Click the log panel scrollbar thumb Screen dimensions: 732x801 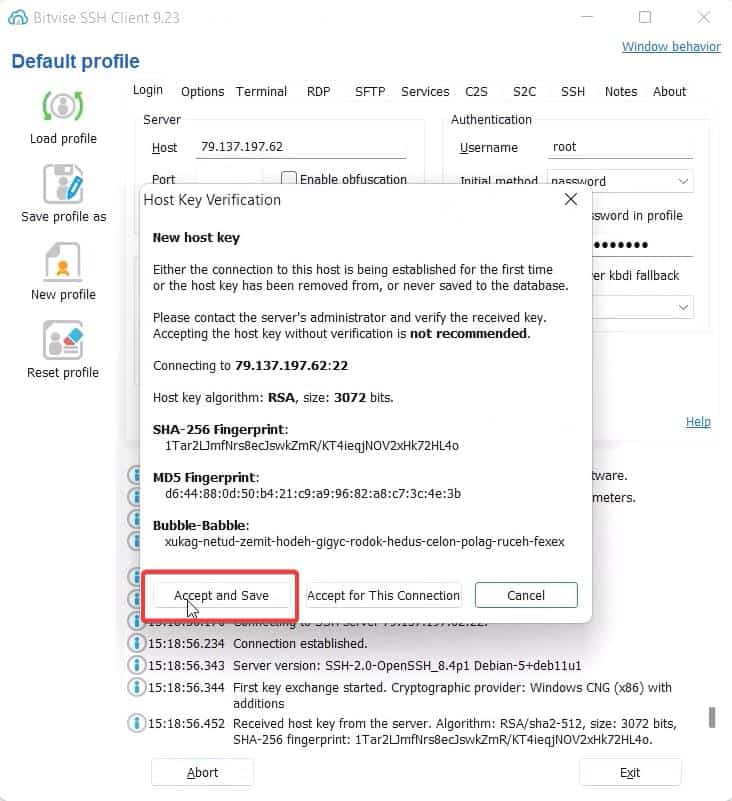tap(712, 717)
